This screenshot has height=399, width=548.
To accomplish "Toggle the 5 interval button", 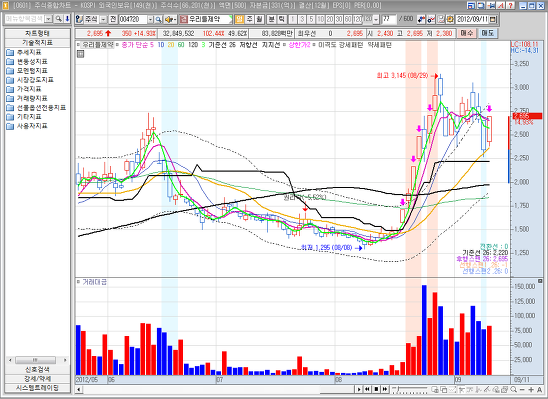I will (311, 19).
